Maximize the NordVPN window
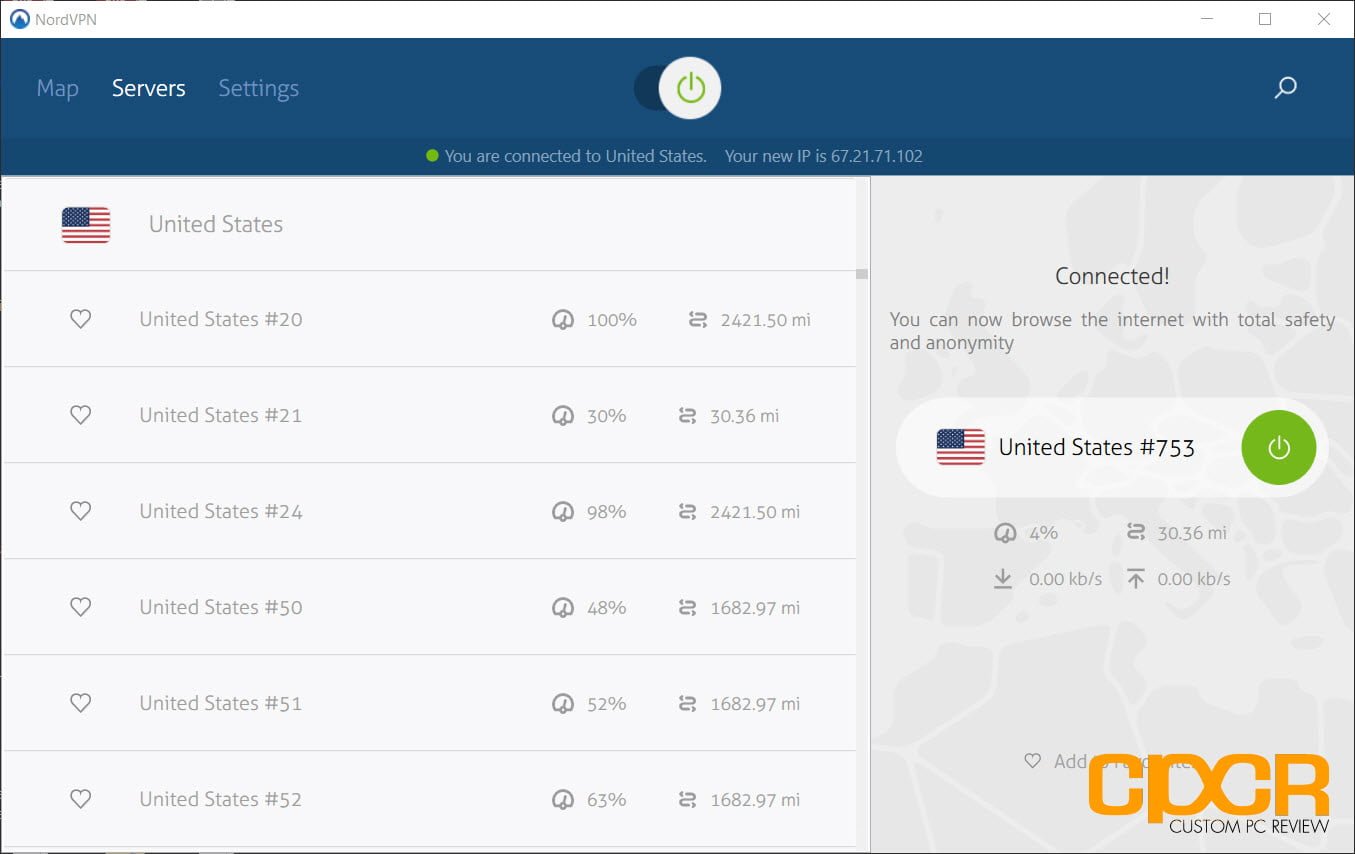 1265,19
